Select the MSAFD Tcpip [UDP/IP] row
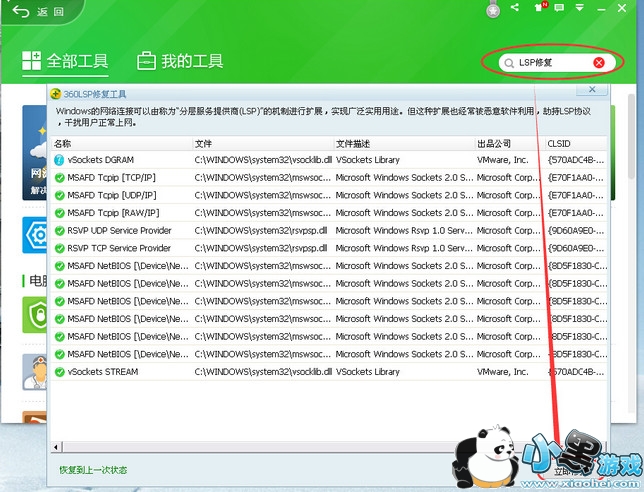 329,195
